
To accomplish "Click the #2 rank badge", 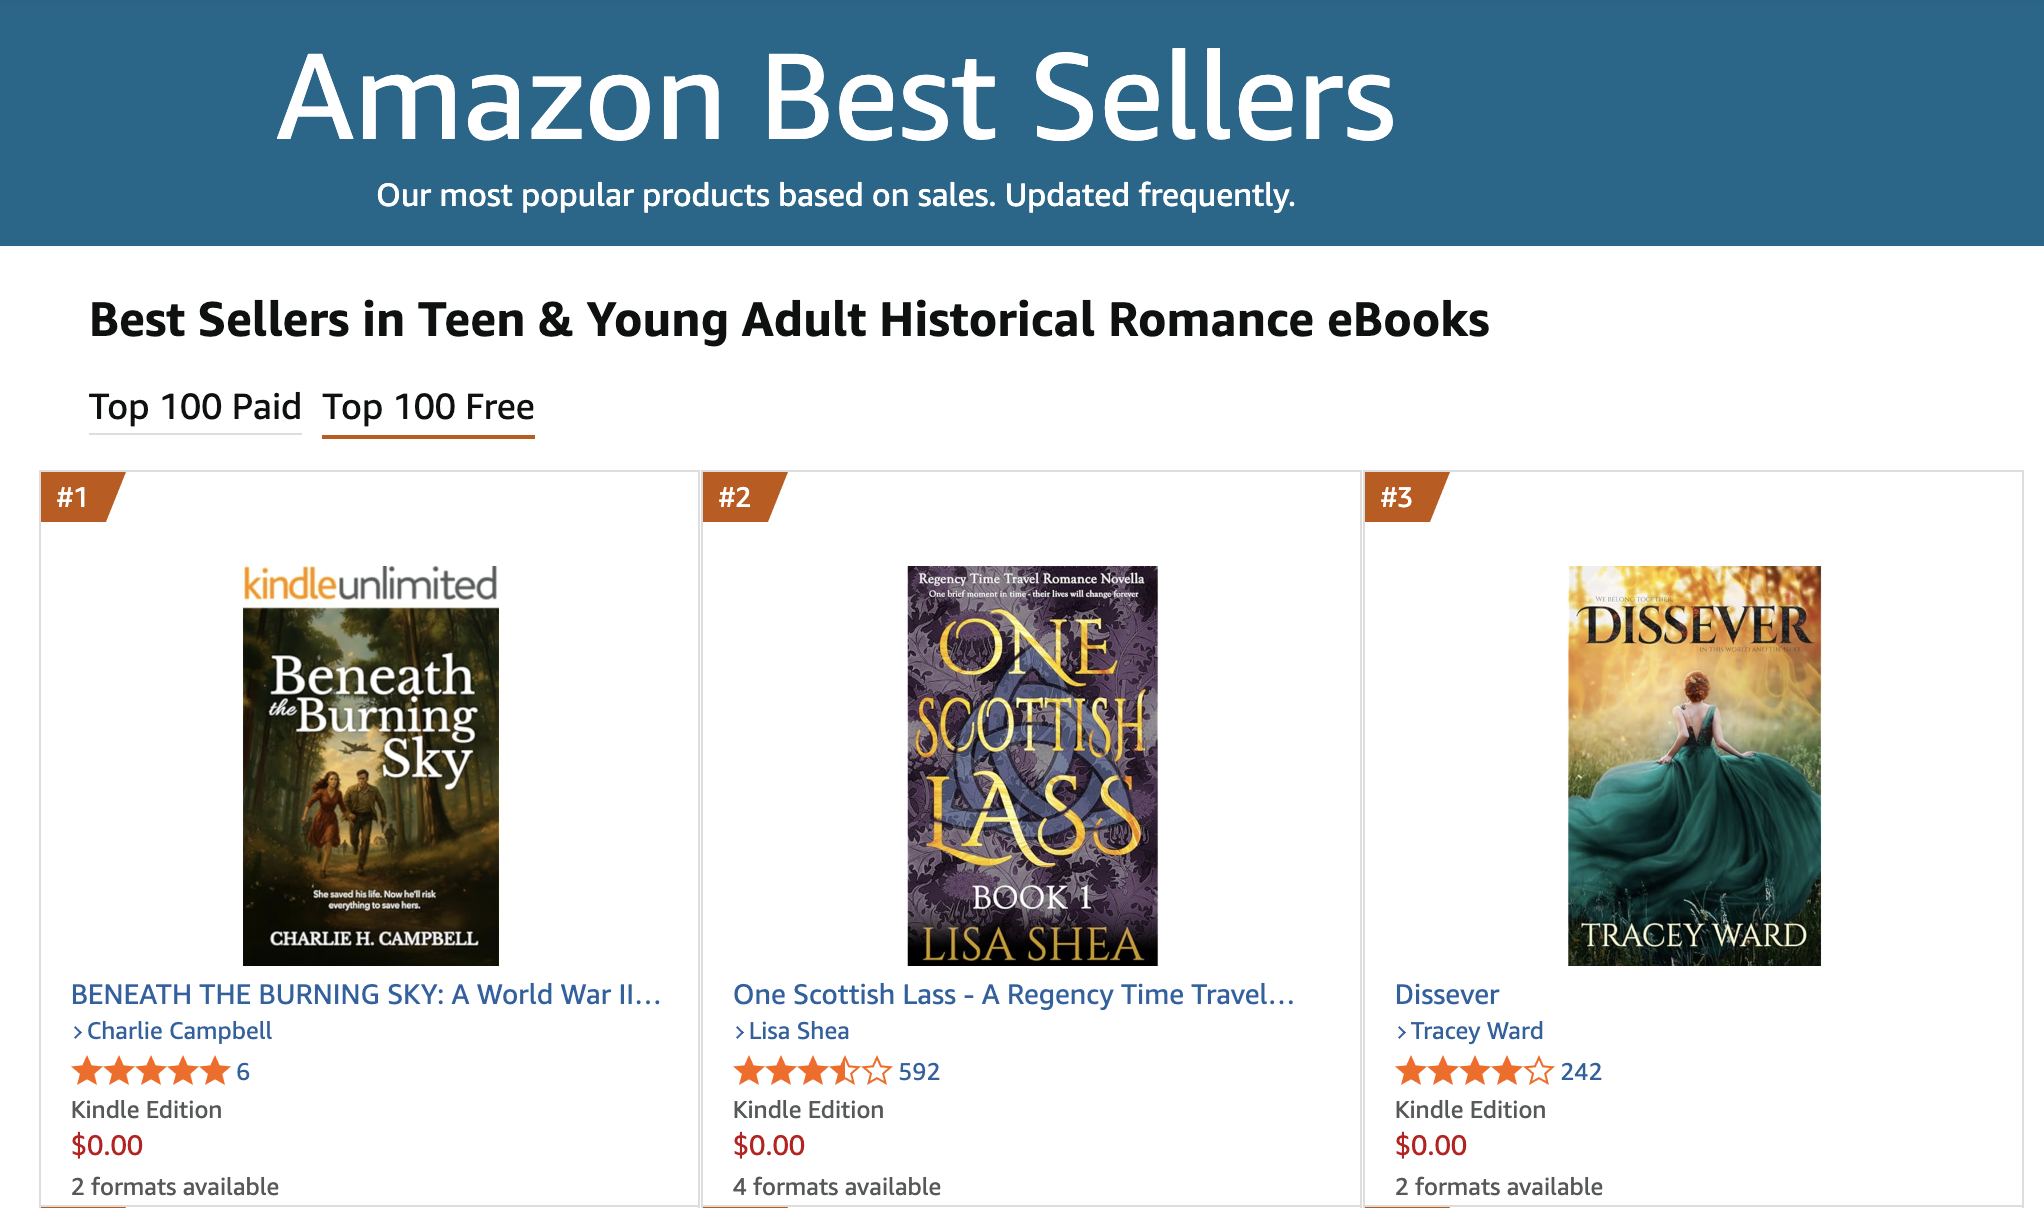I will coord(736,497).
